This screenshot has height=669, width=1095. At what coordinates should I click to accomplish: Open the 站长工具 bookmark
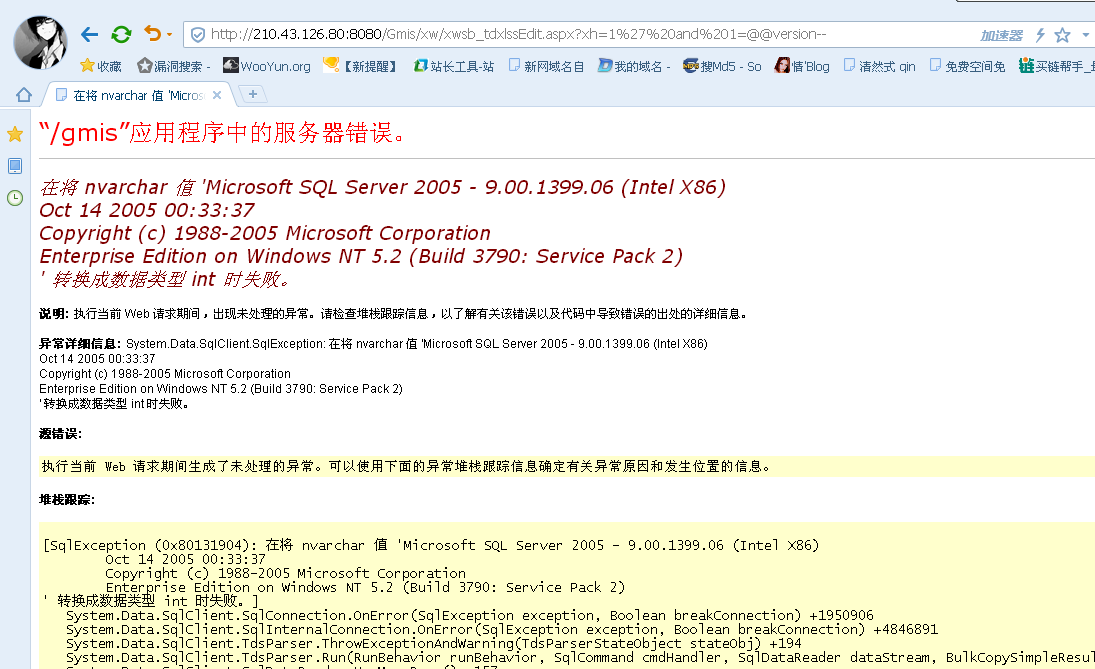[x=454, y=66]
